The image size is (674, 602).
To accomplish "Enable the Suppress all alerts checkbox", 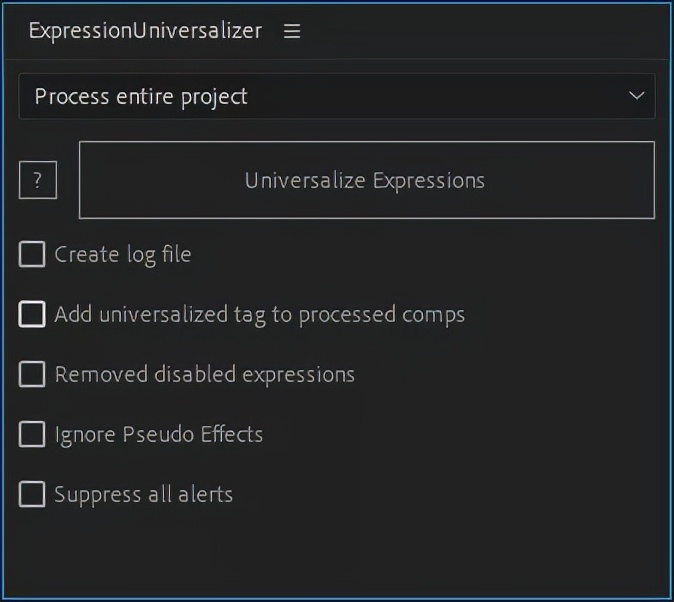I will [x=32, y=494].
